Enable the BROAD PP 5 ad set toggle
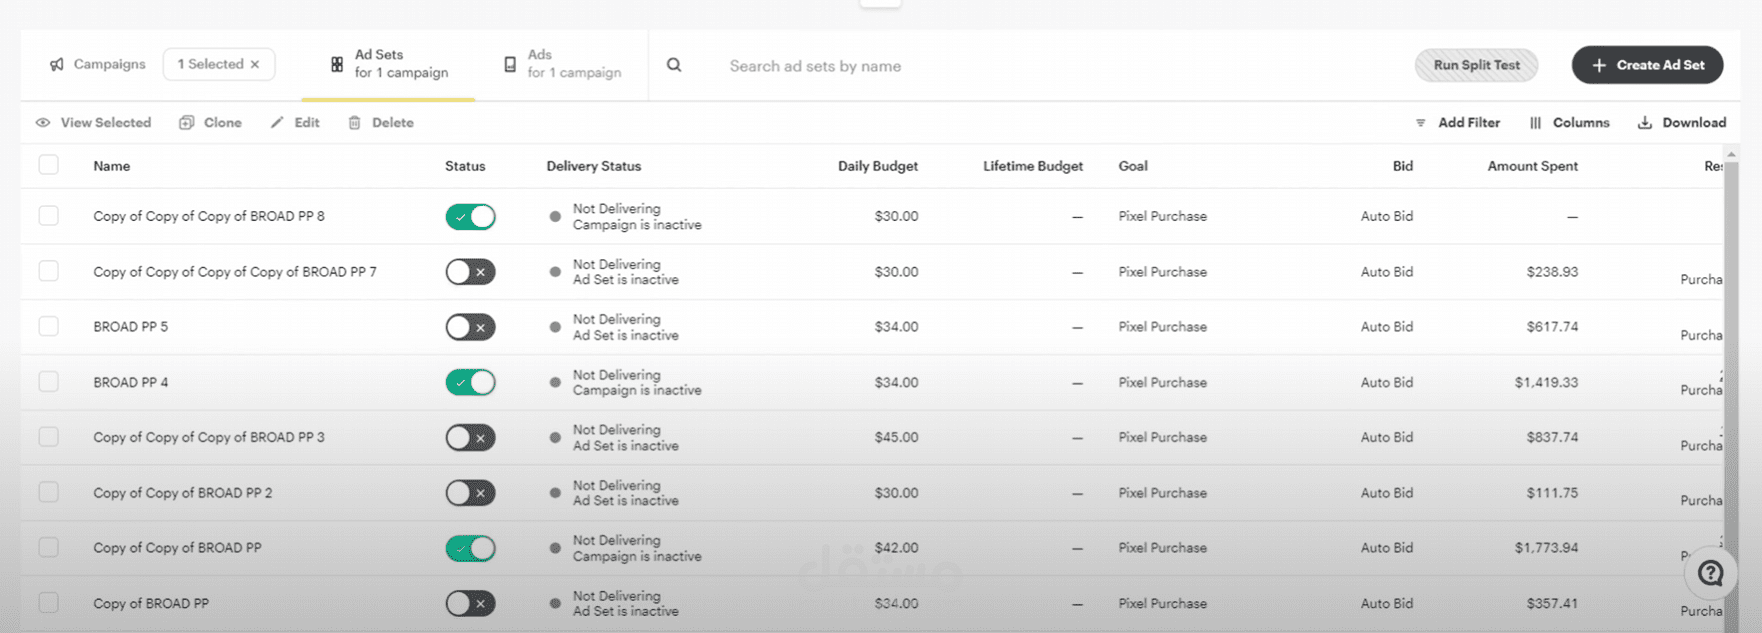The width and height of the screenshot is (1762, 633). tap(470, 327)
